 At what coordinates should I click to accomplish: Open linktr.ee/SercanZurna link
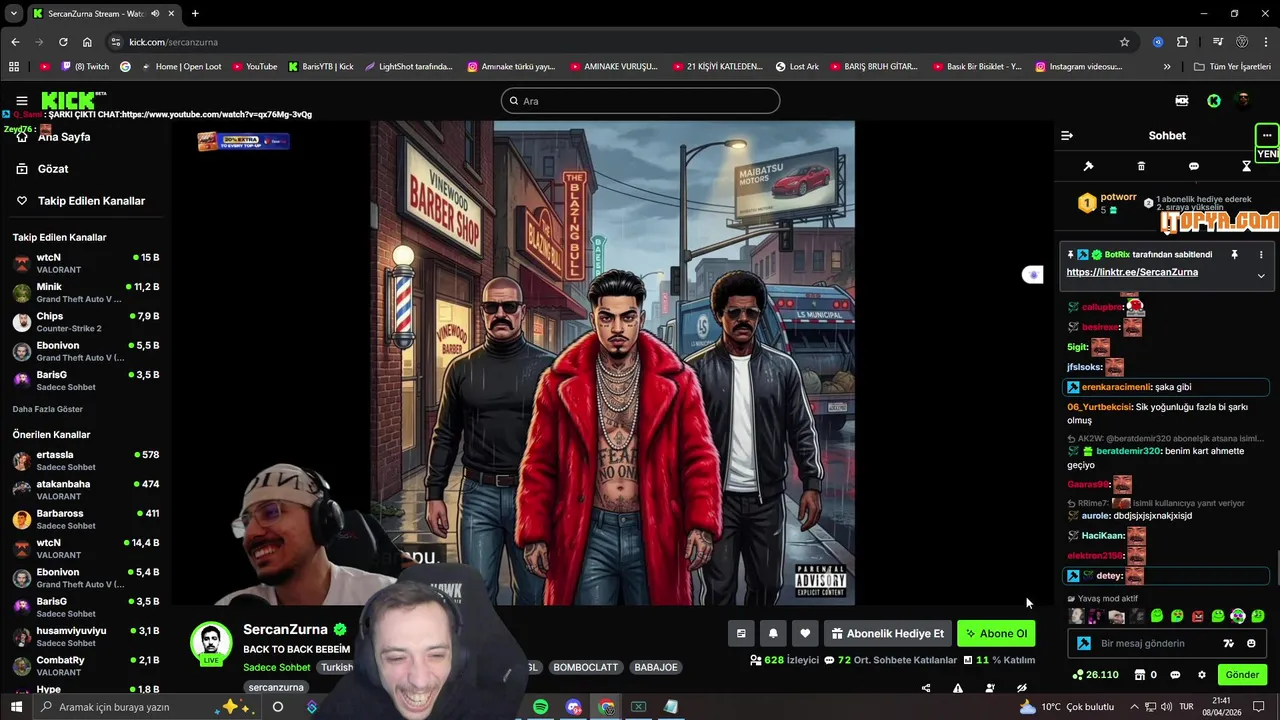[1132, 272]
